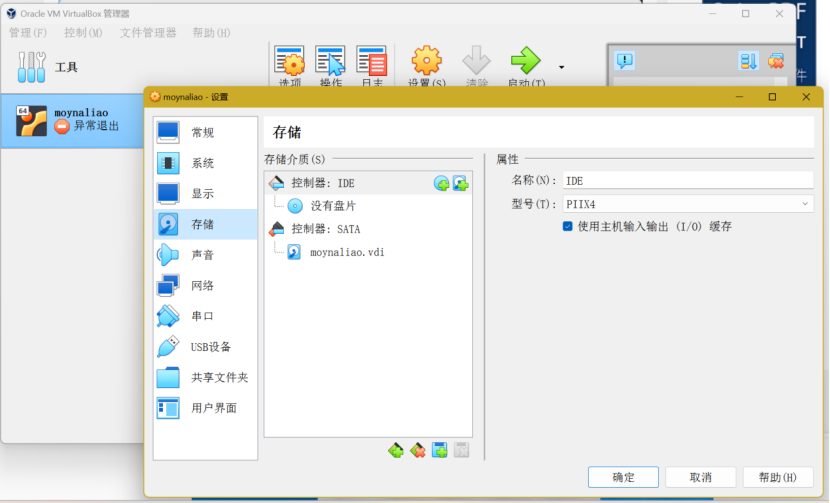Open 声音 settings category
The height and width of the screenshot is (503, 830).
(x=205, y=255)
